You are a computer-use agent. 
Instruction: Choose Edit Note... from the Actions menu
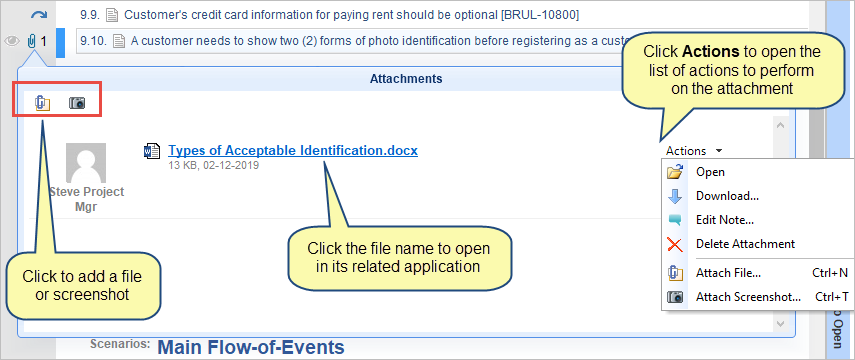[x=757, y=220]
